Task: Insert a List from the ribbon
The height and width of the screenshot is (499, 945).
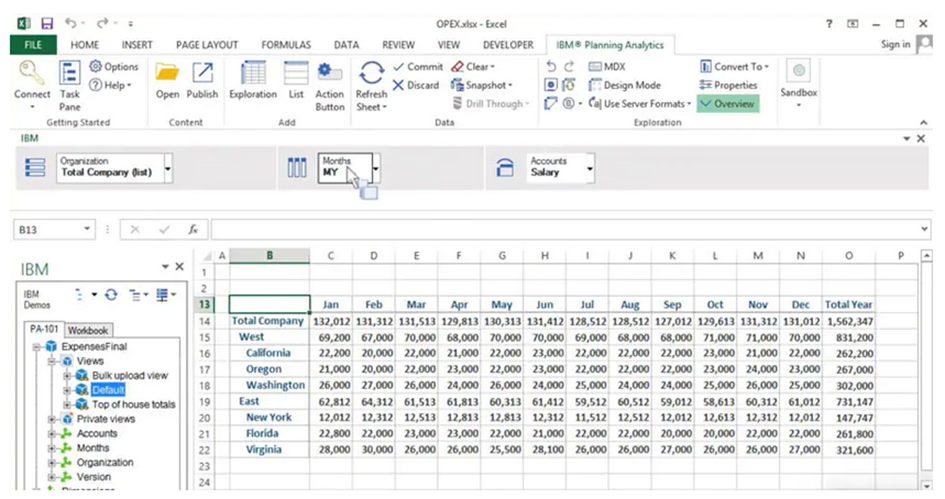Action: point(296,80)
